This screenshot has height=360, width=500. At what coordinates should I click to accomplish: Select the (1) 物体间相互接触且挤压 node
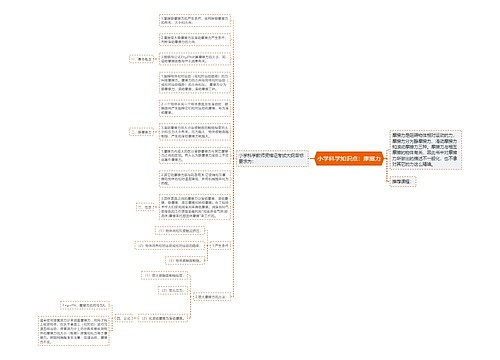click(x=180, y=231)
